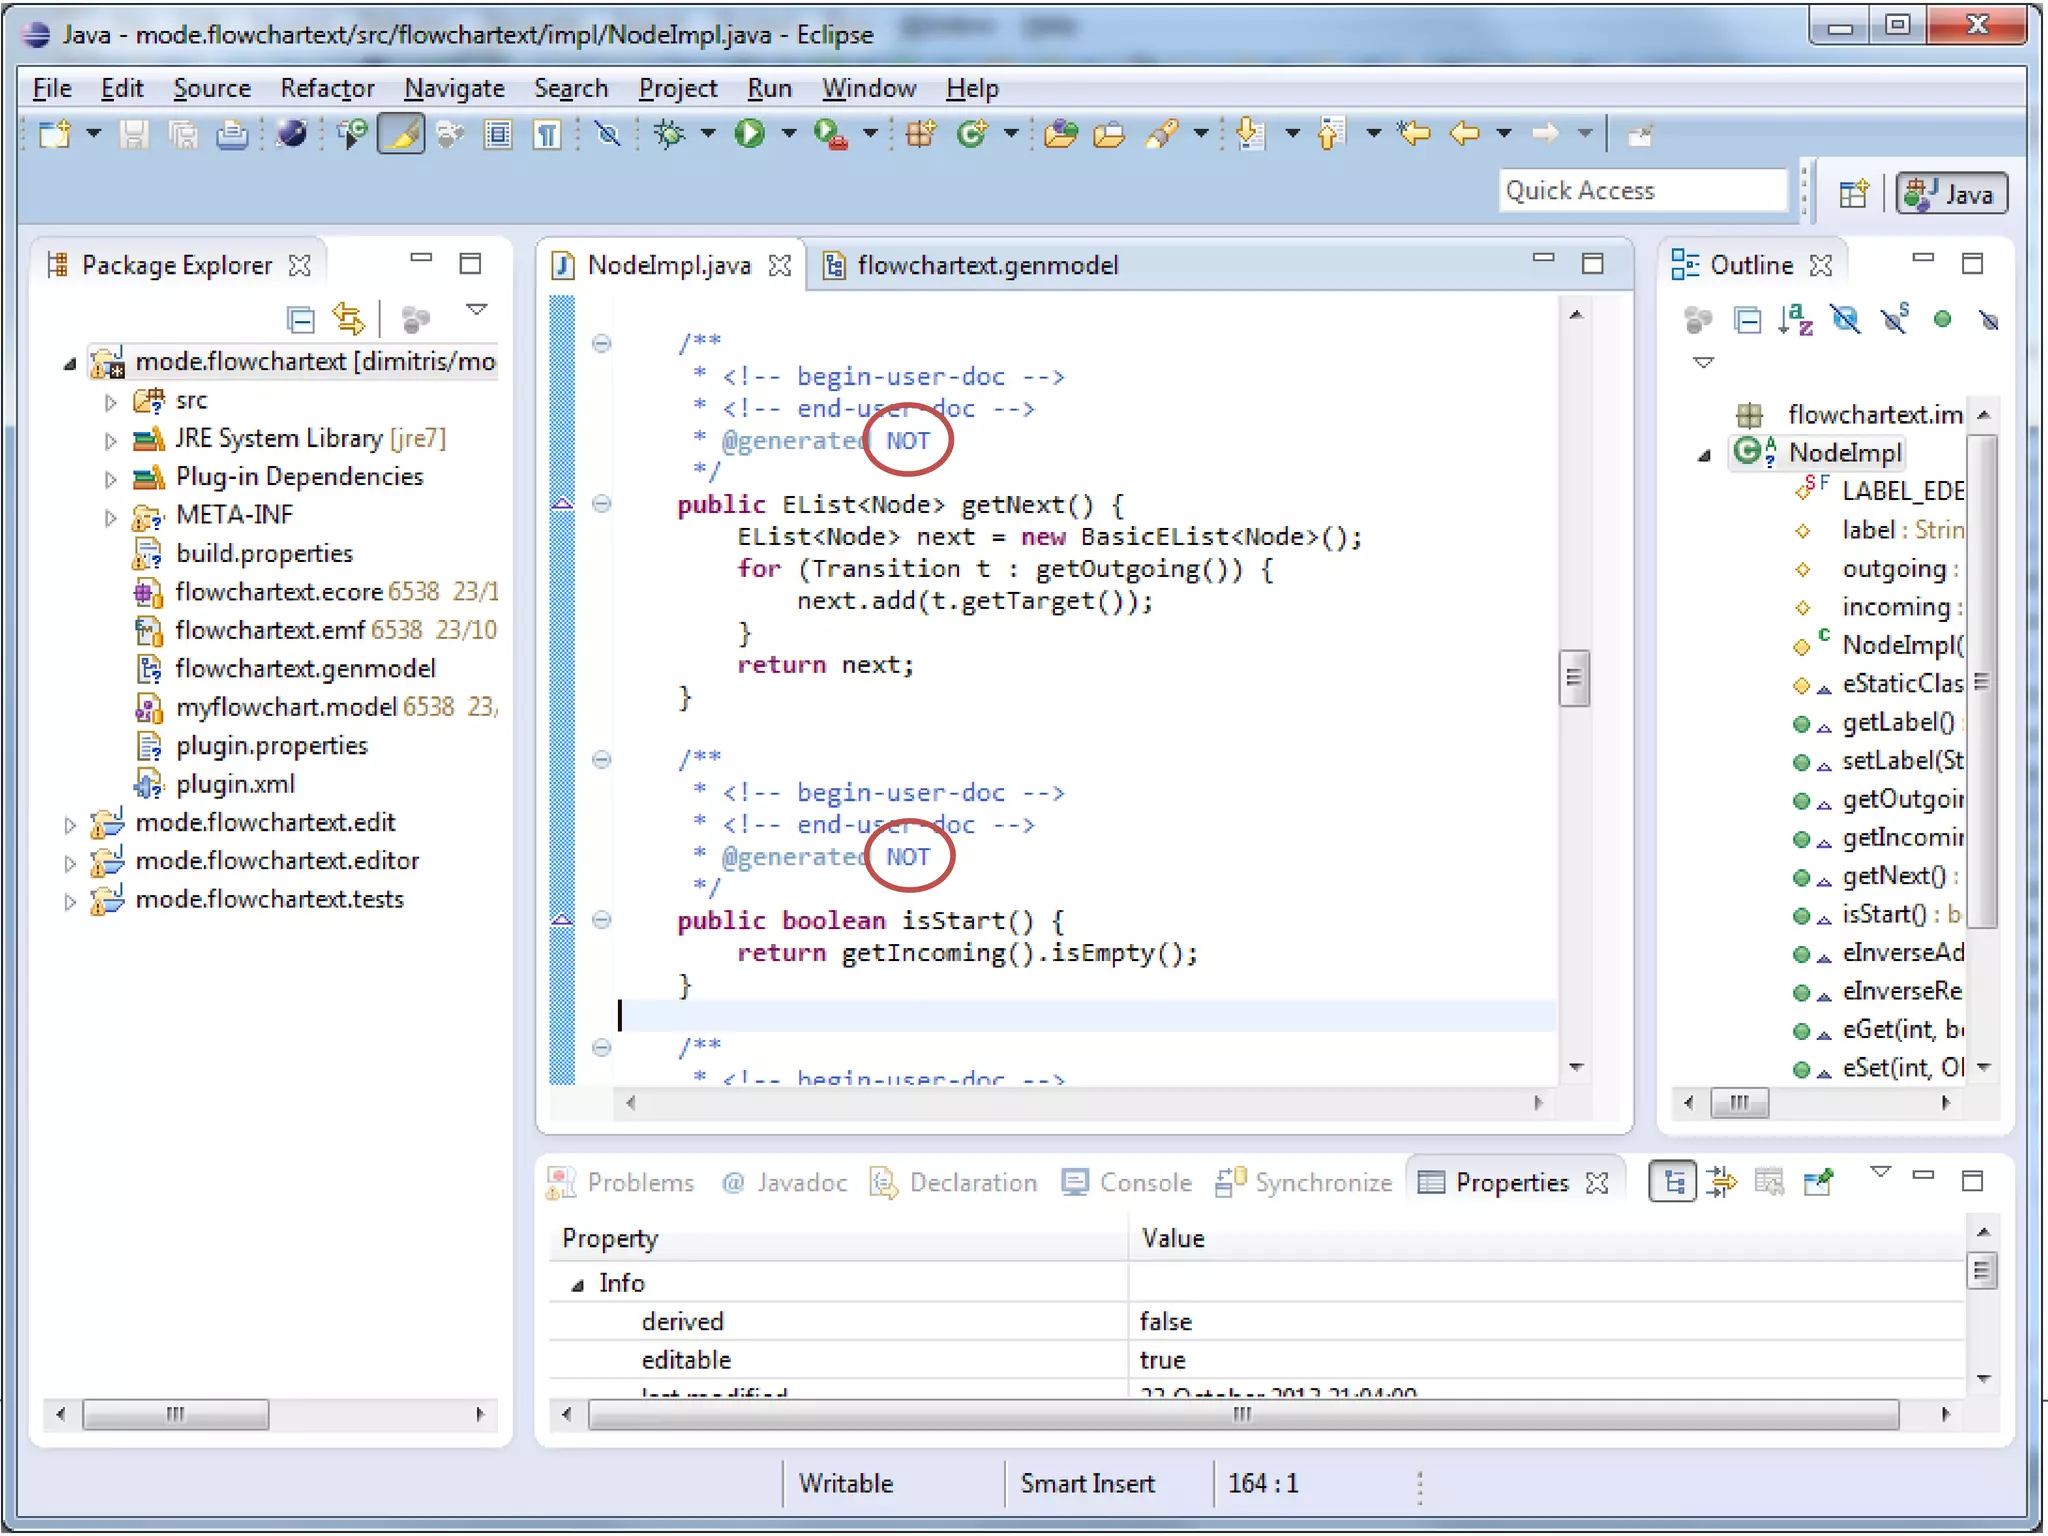Sort Outline entries alphabetically
The height and width of the screenshot is (1536, 2048).
pos(1795,320)
